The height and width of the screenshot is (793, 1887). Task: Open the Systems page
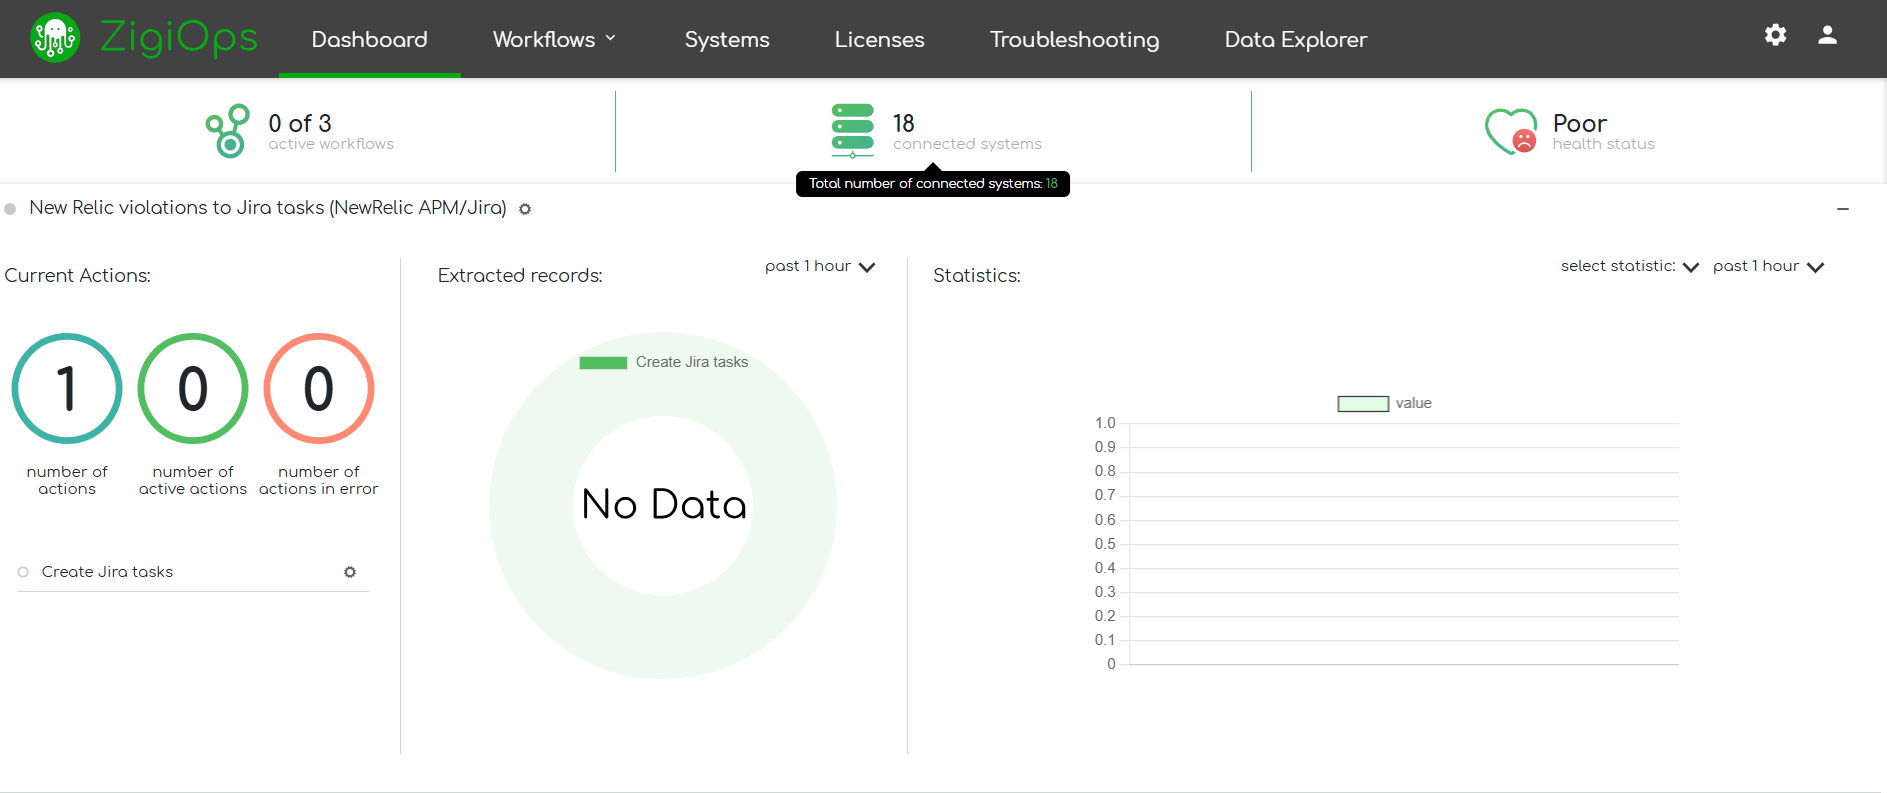pos(727,39)
